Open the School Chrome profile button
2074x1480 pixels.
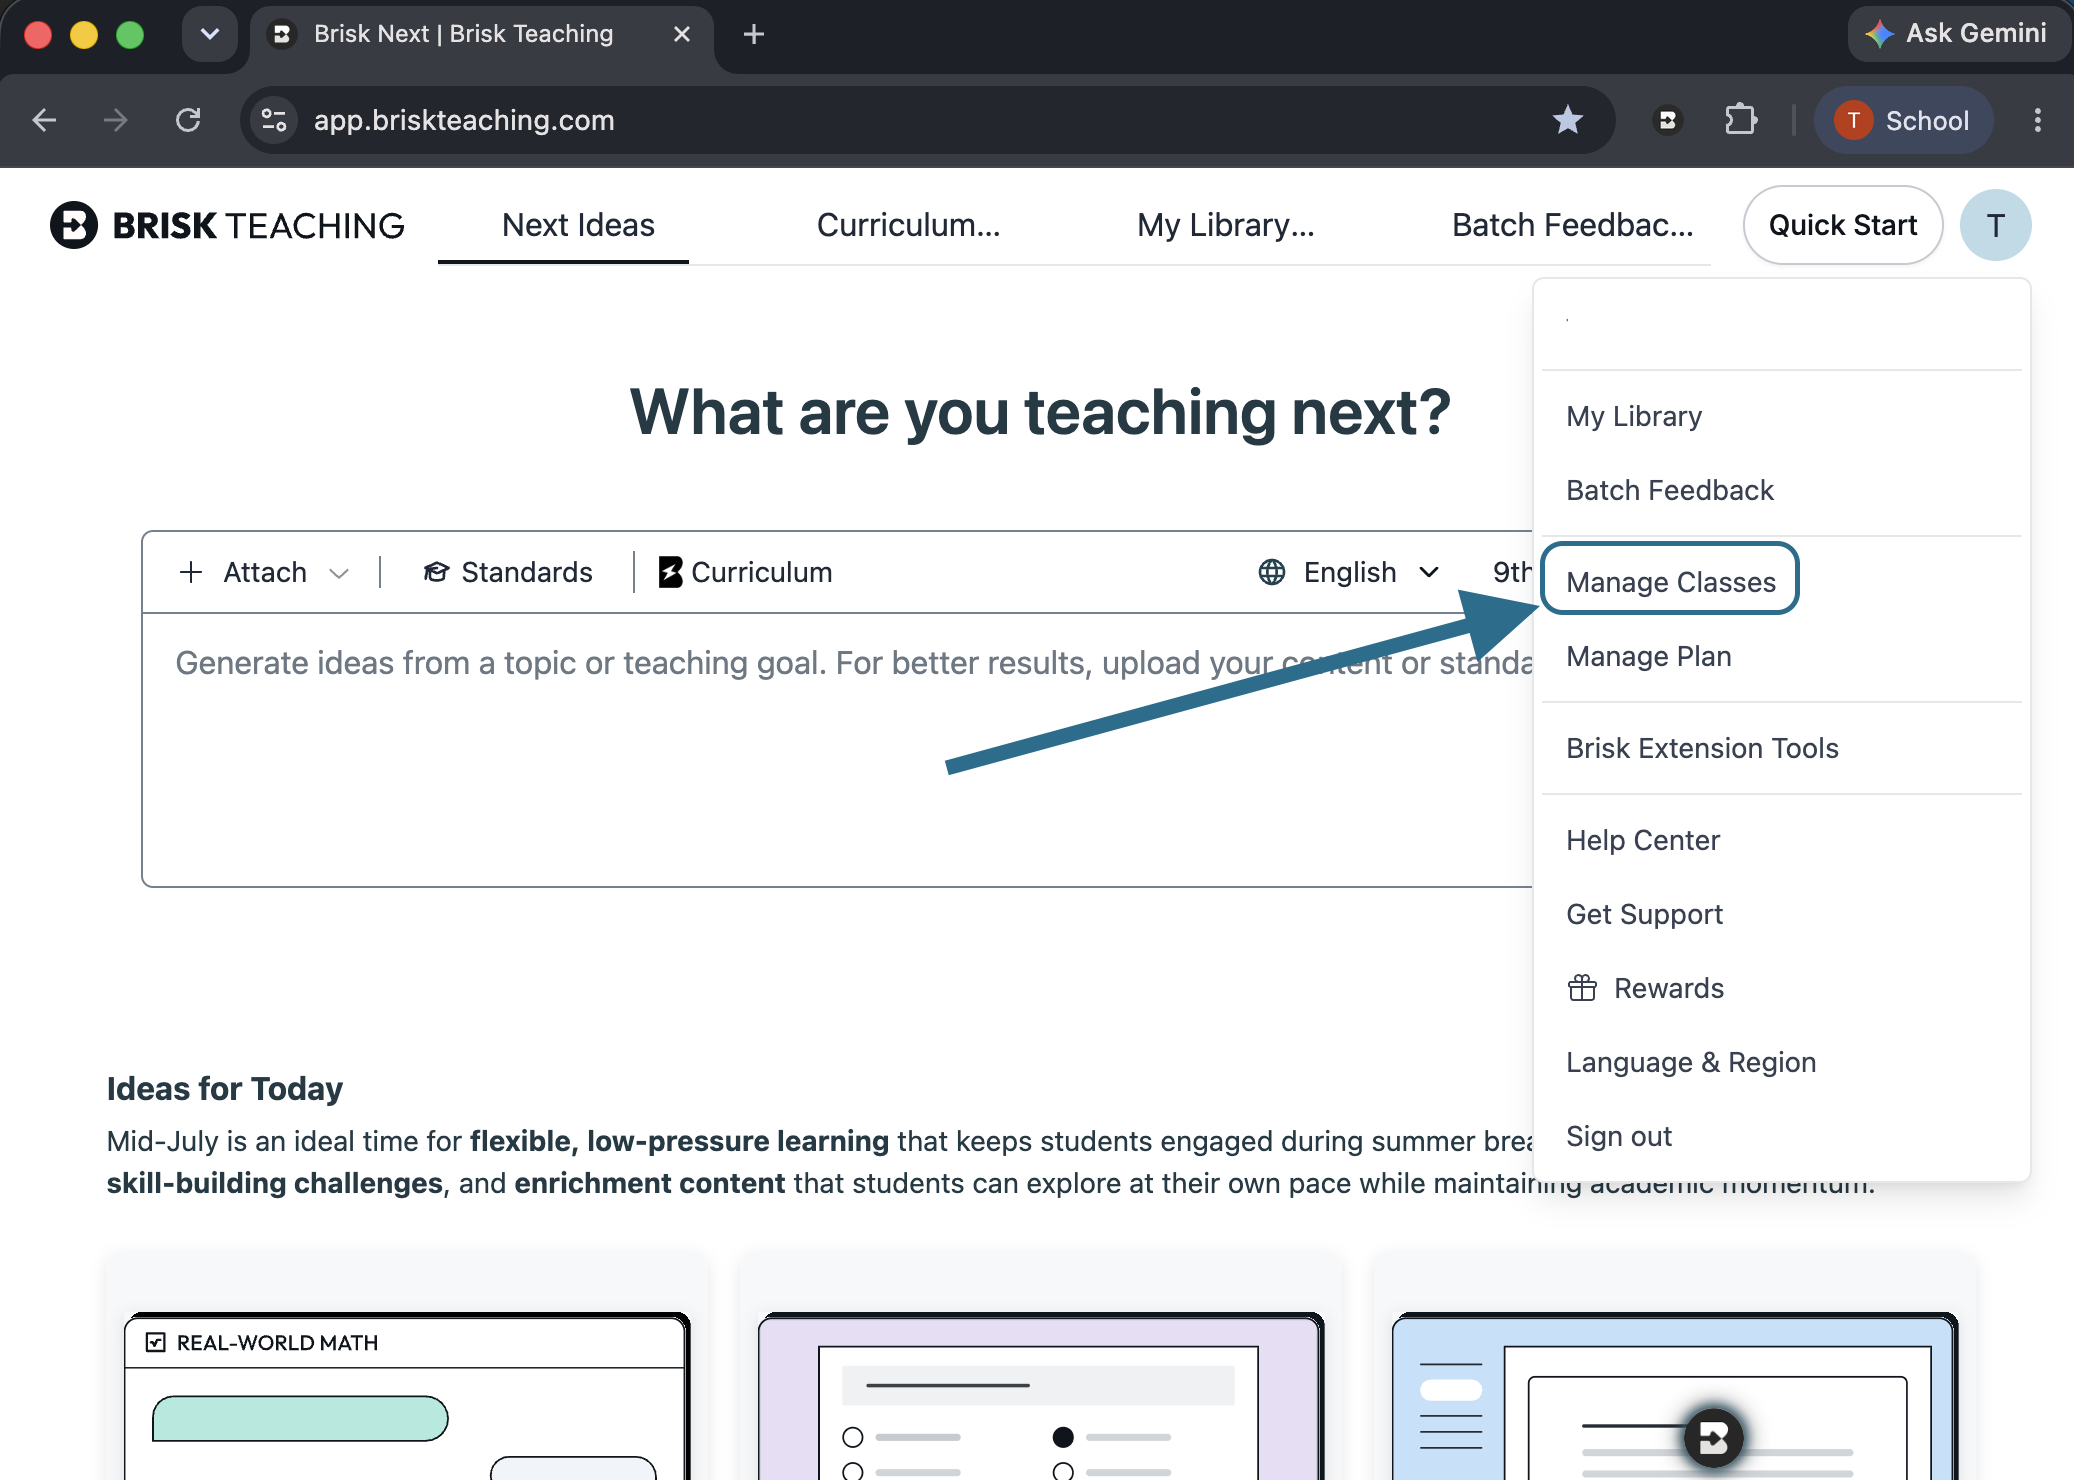(1902, 120)
